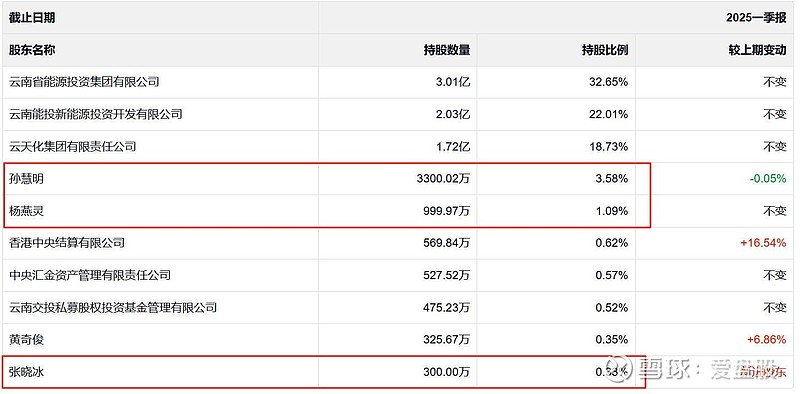Click the +6.86% change for 黄奇俊

tap(766, 339)
